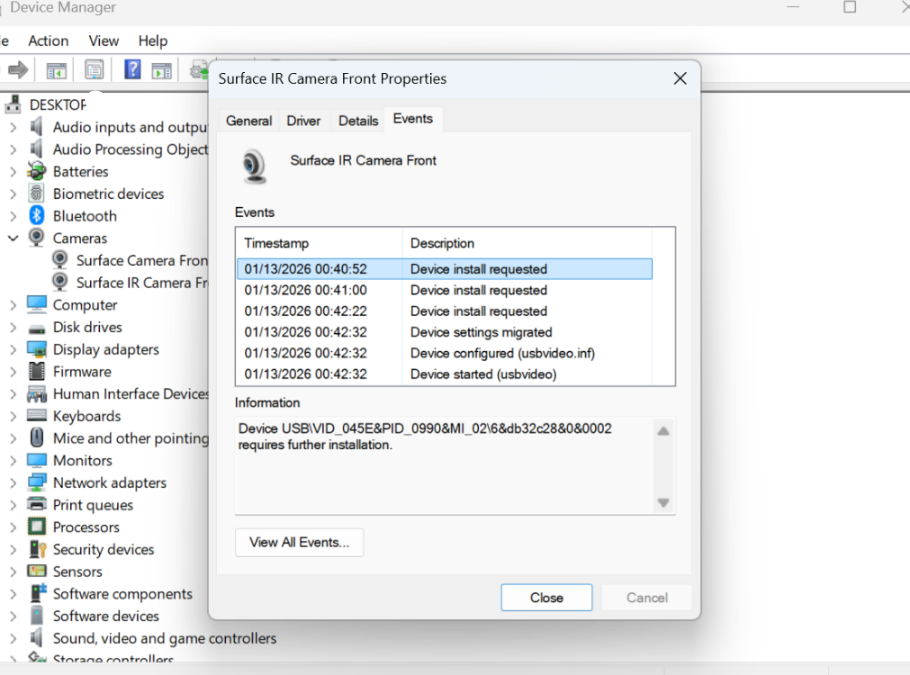Select the 00:41:00 Device install requested event
The image size is (910, 675).
click(x=445, y=290)
